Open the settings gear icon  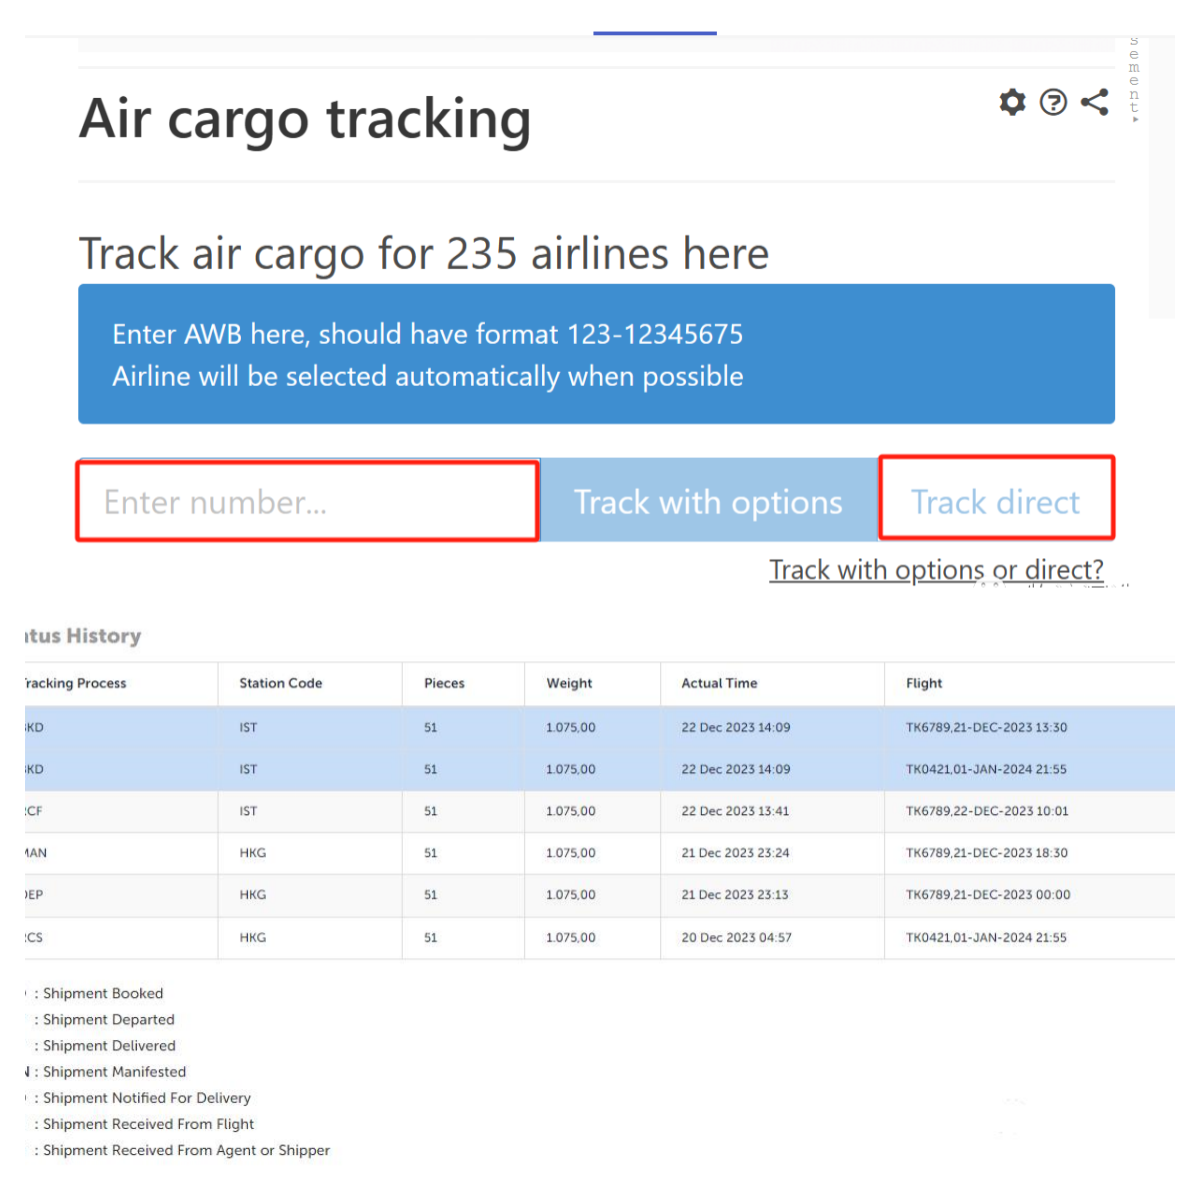pyautogui.click(x=1012, y=102)
